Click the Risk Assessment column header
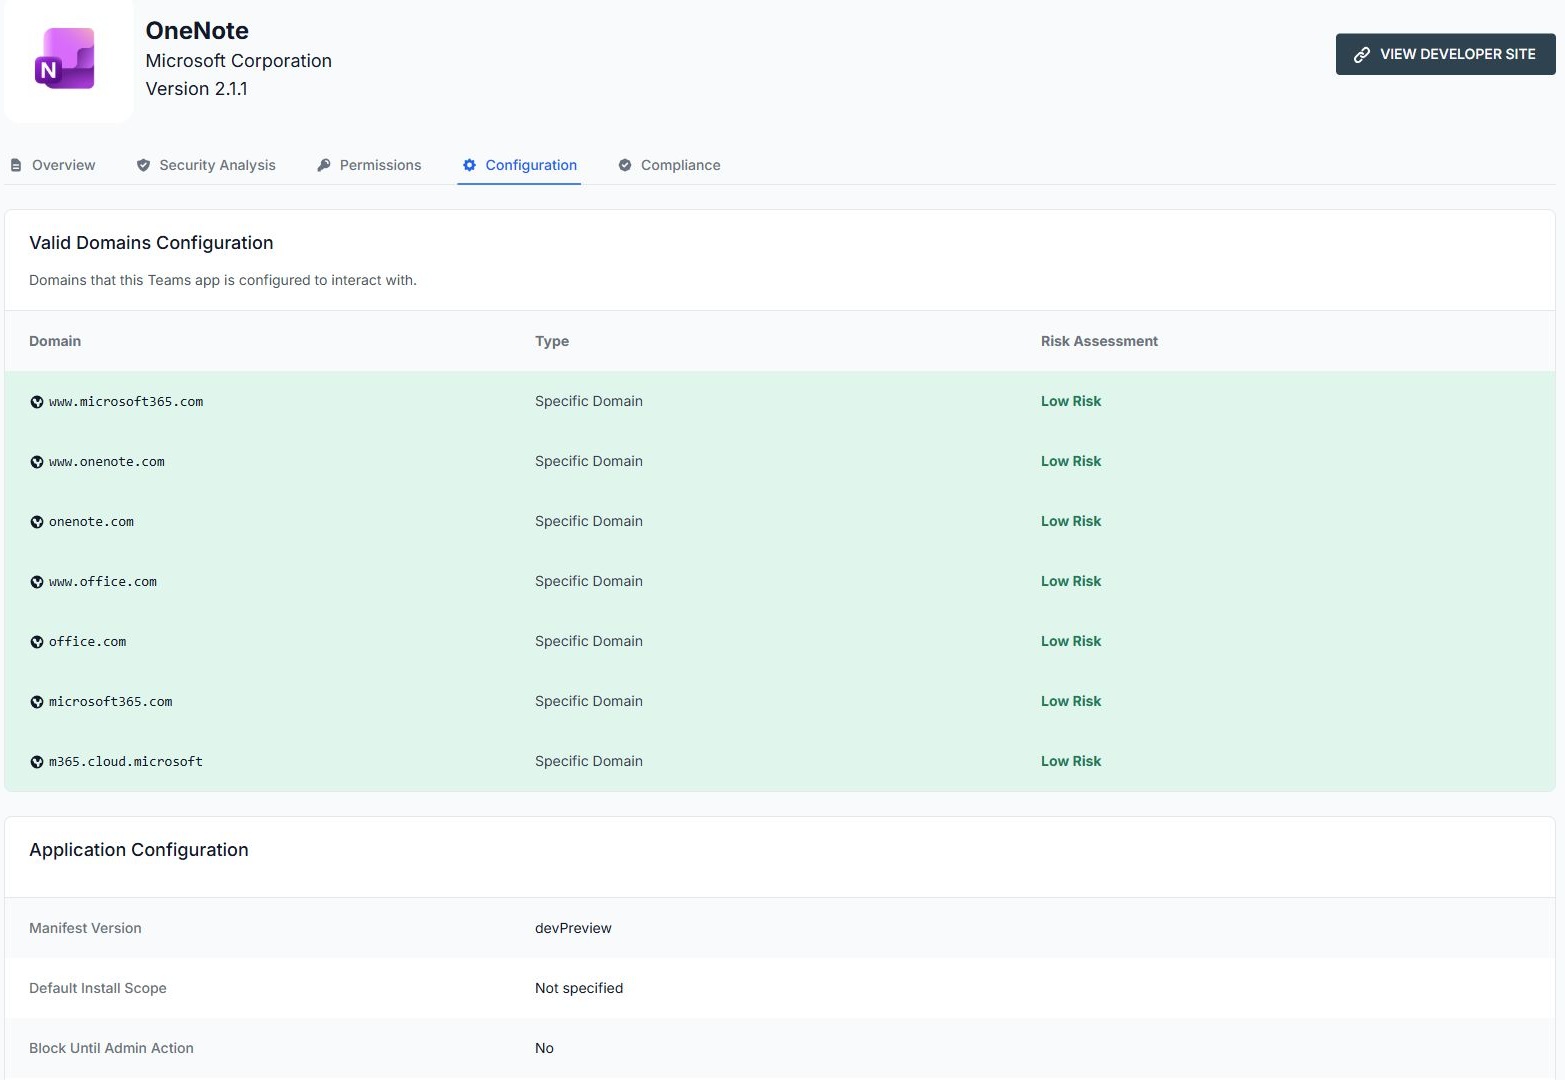Viewport: 1565px width, 1080px height. click(x=1099, y=341)
